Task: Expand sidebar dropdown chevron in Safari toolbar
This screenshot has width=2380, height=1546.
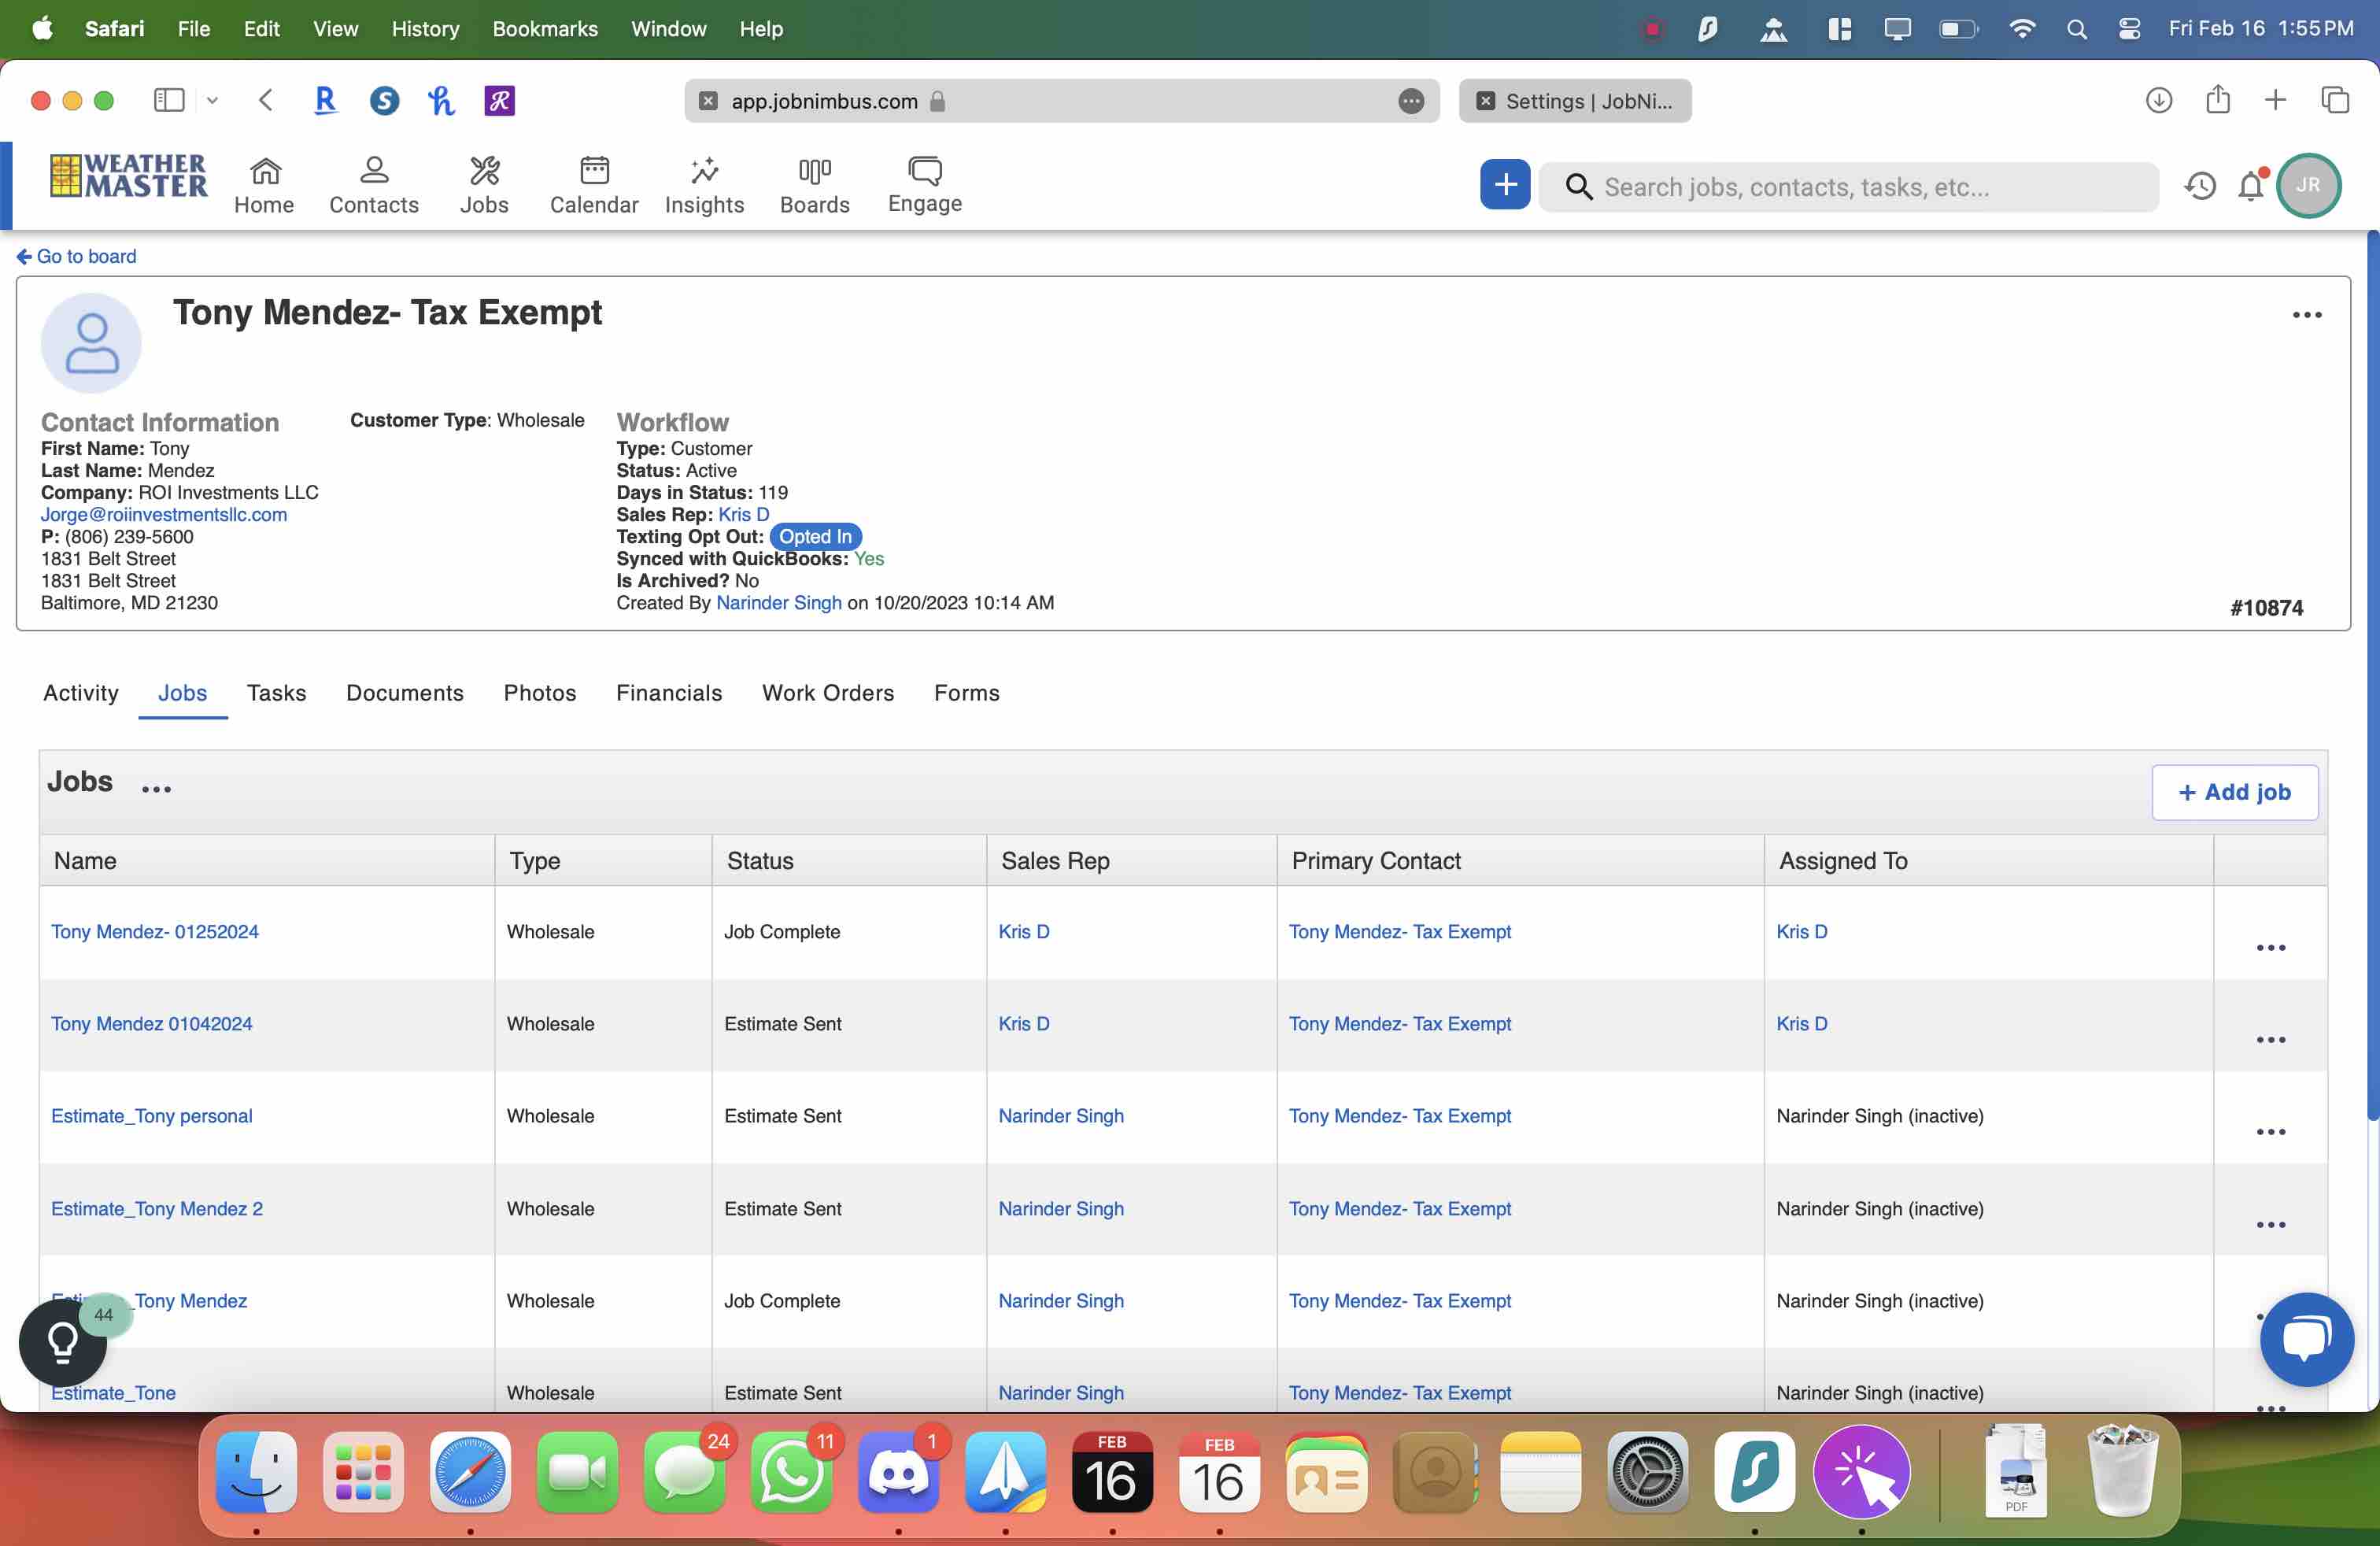Action: click(212, 100)
